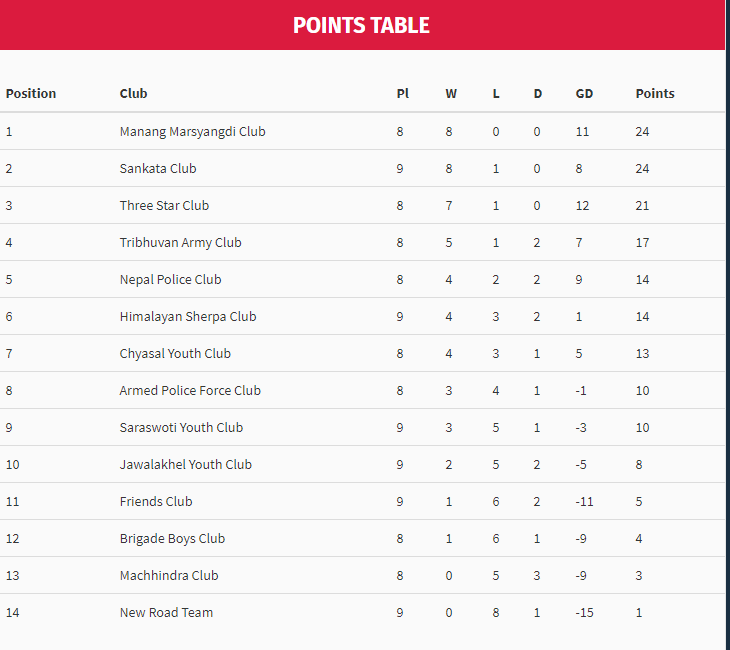
Task: Select New Road Team
Action: point(166,612)
